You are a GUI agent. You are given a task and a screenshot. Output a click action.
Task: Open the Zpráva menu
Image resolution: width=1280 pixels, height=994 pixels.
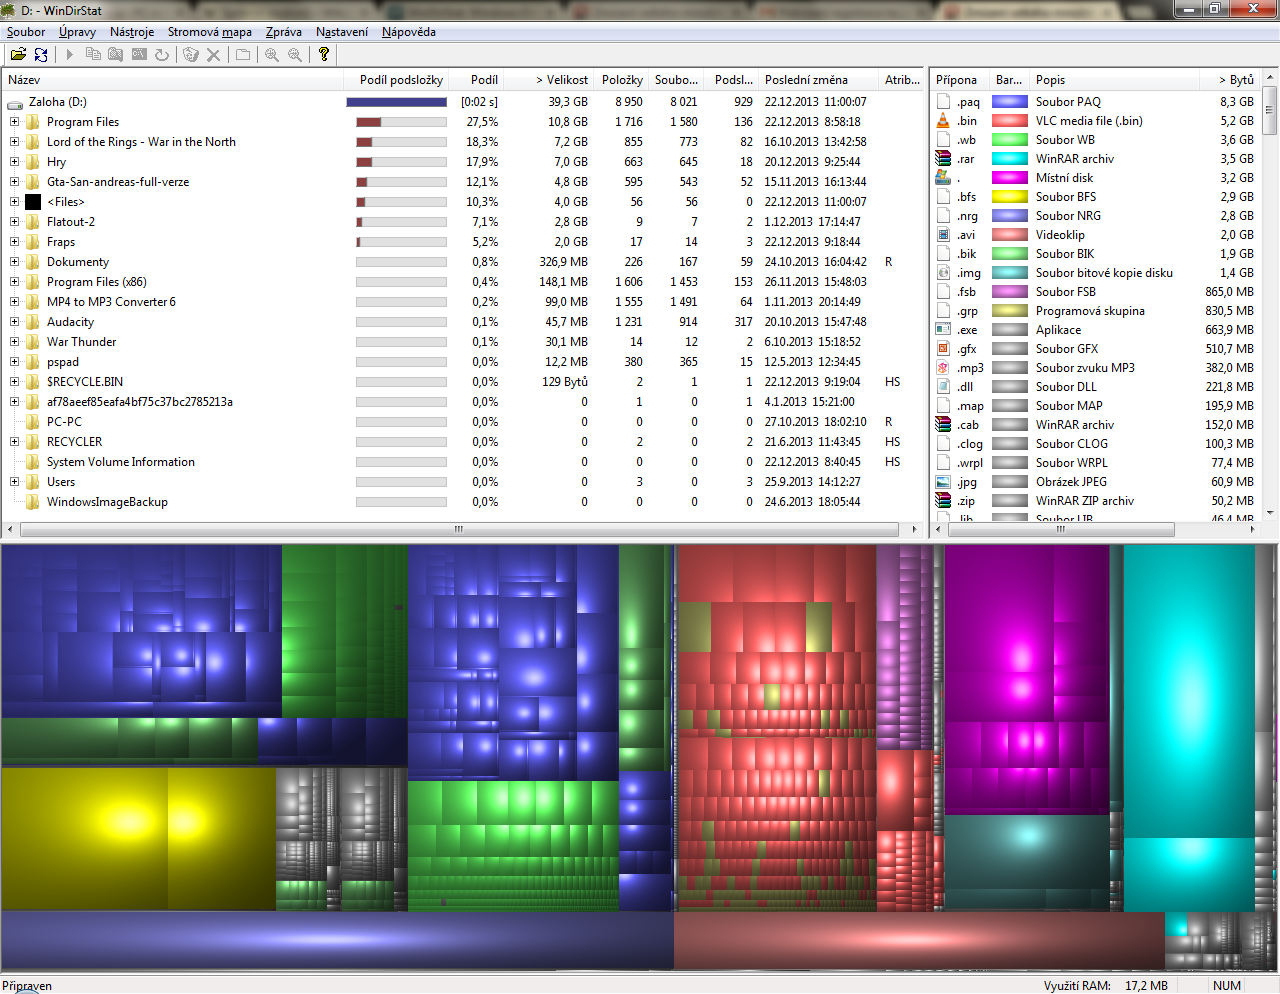[284, 32]
